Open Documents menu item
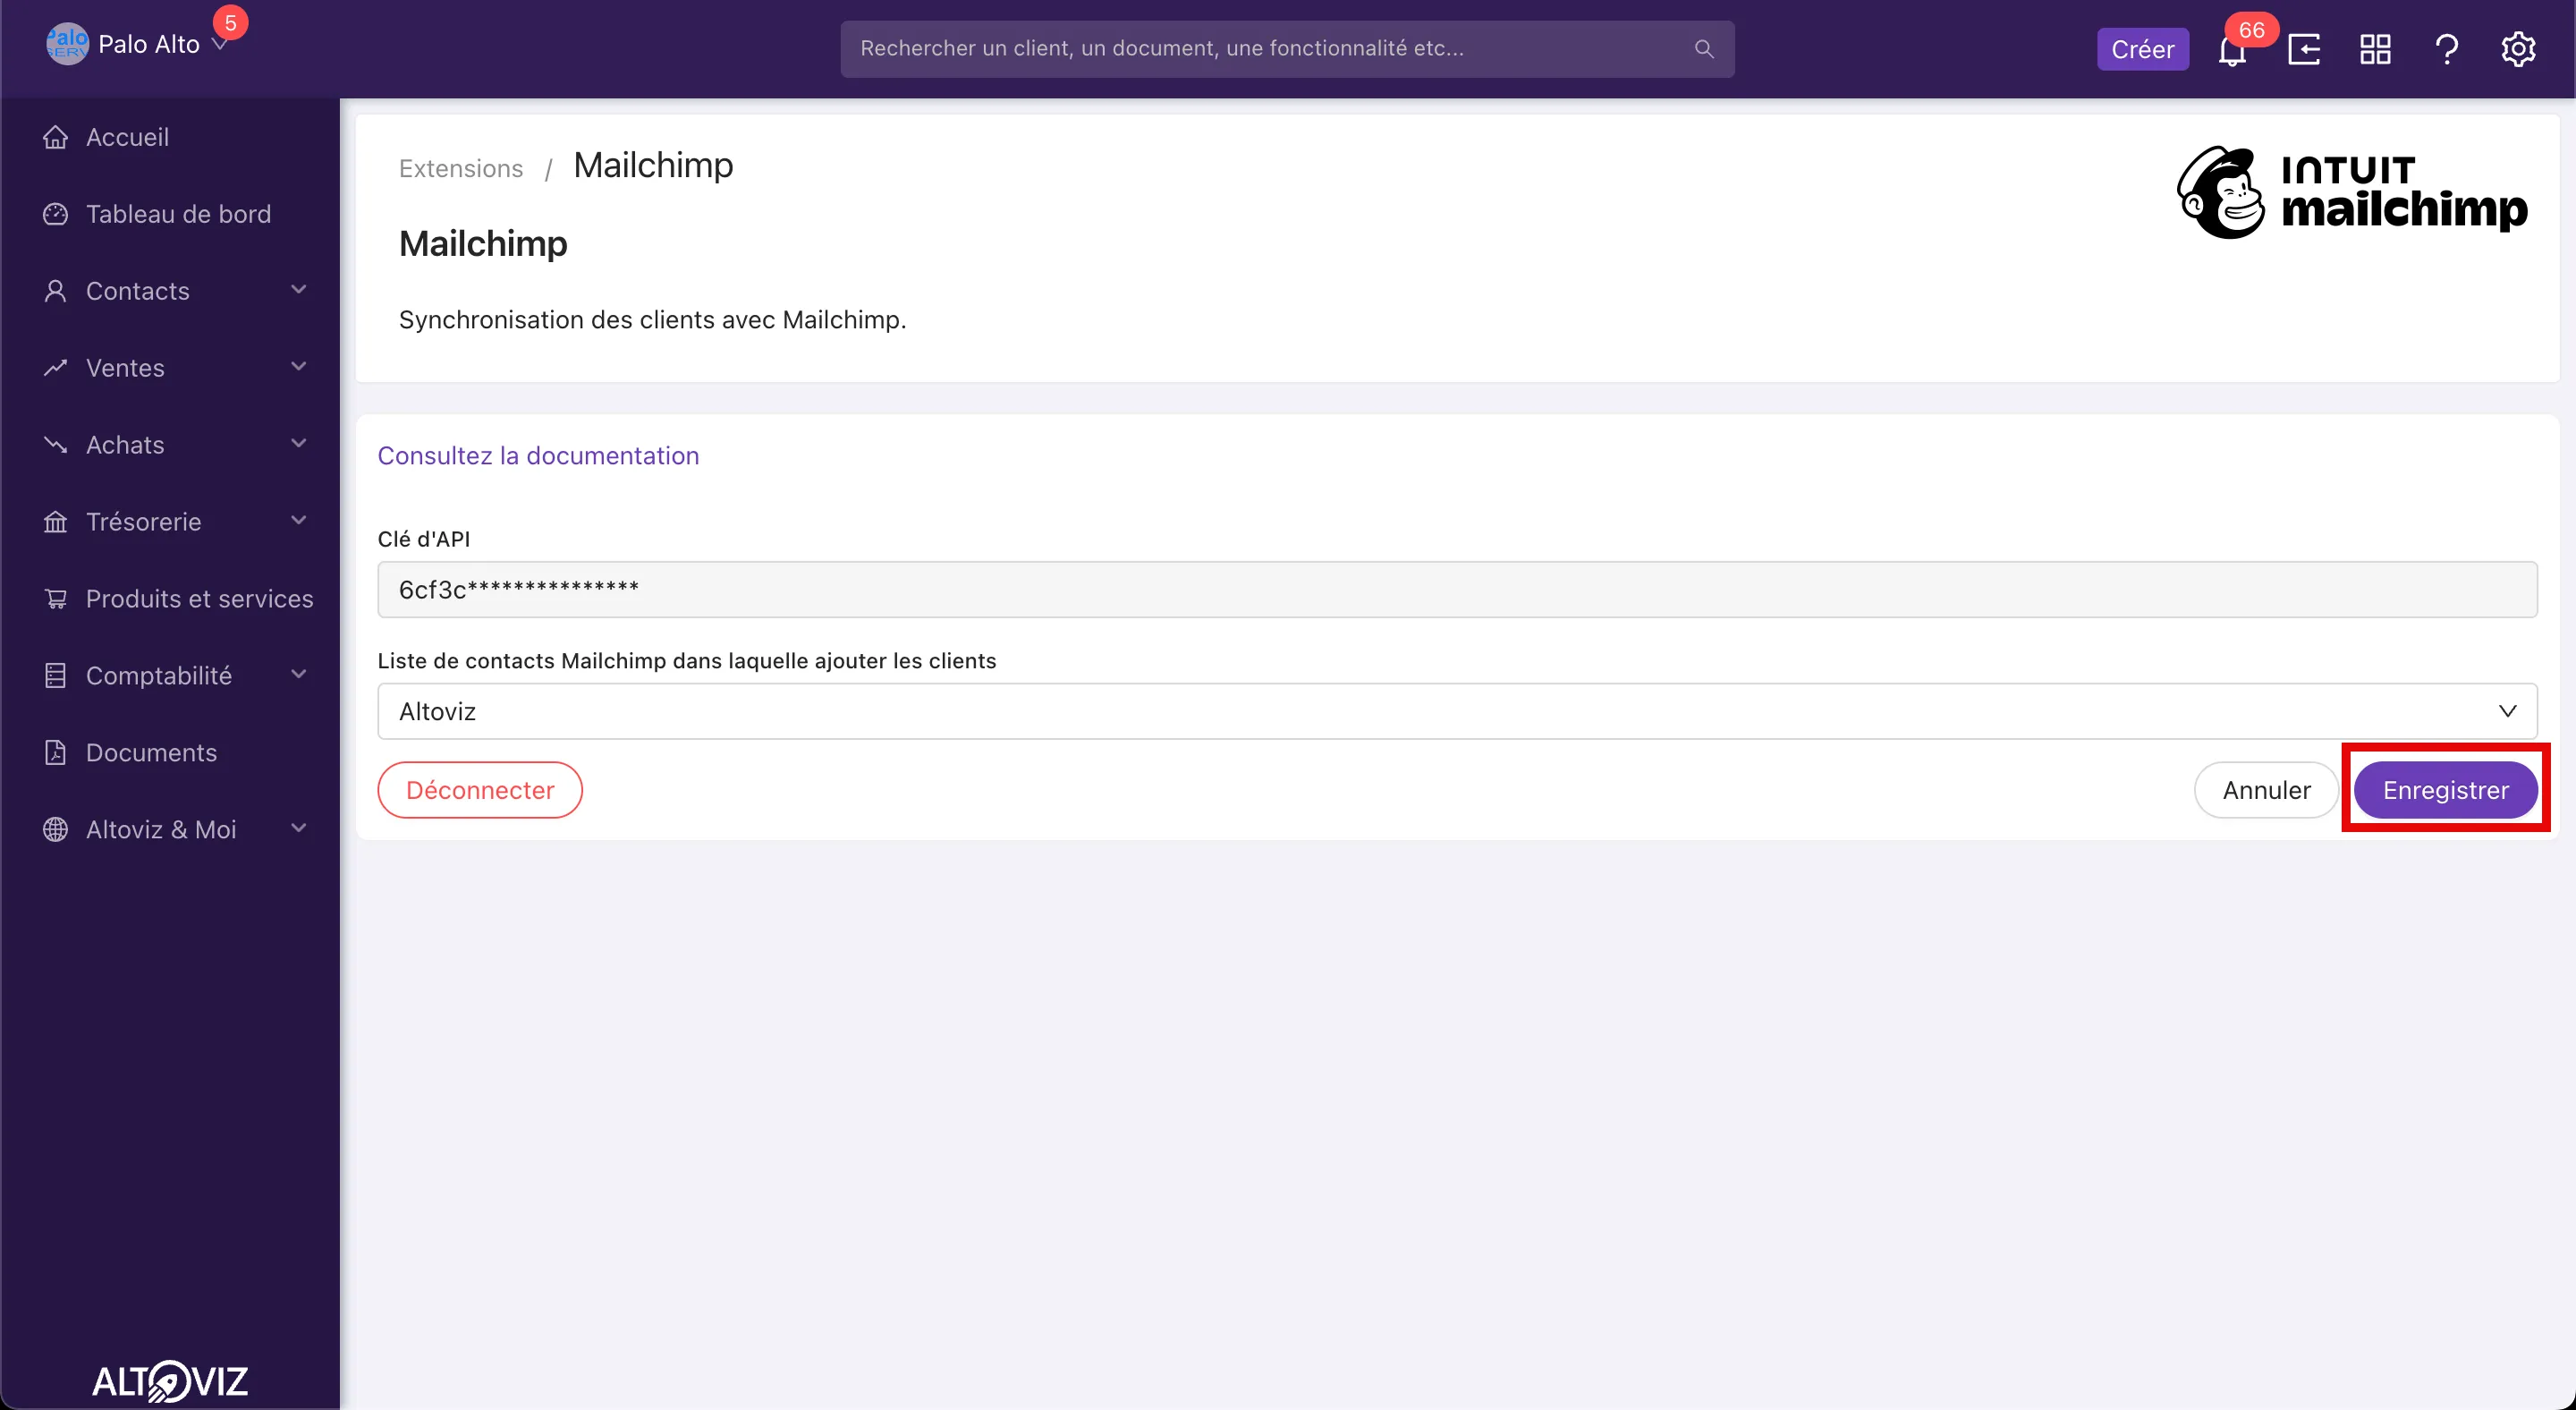This screenshot has height=1410, width=2576. click(151, 753)
